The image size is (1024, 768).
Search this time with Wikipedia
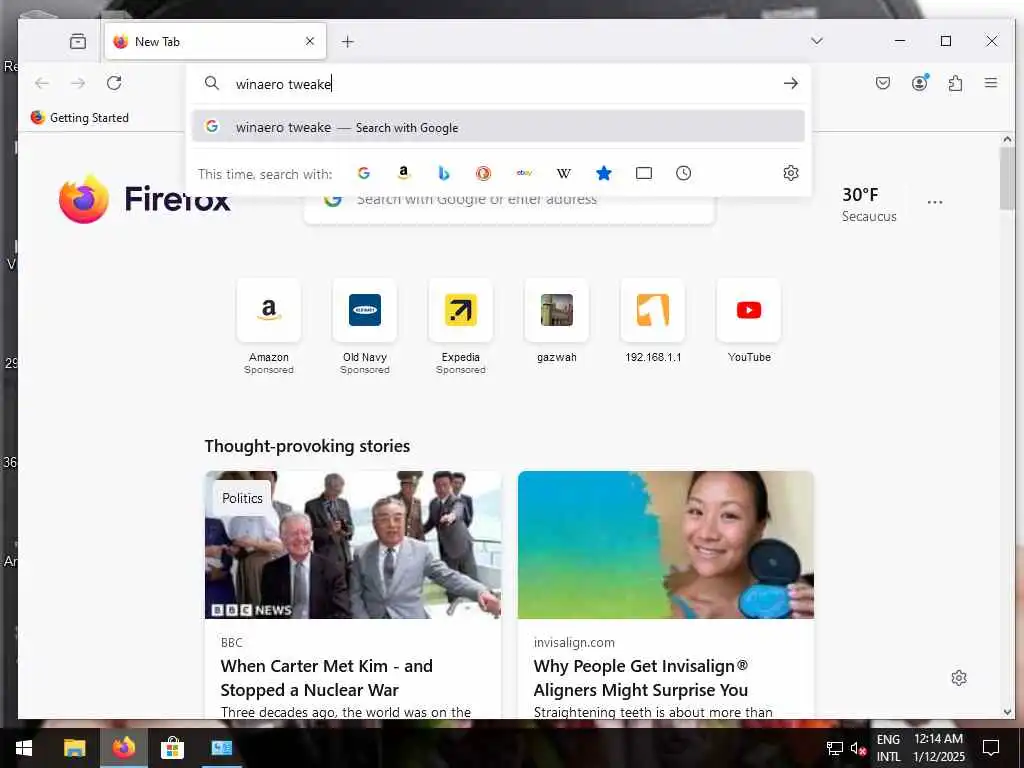[564, 173]
